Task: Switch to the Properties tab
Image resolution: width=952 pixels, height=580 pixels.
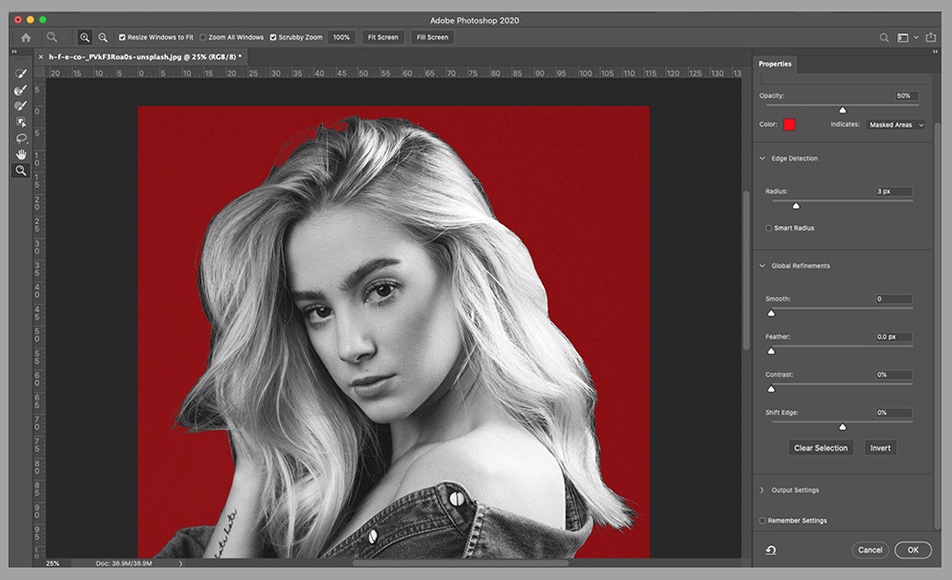Action: (775, 64)
